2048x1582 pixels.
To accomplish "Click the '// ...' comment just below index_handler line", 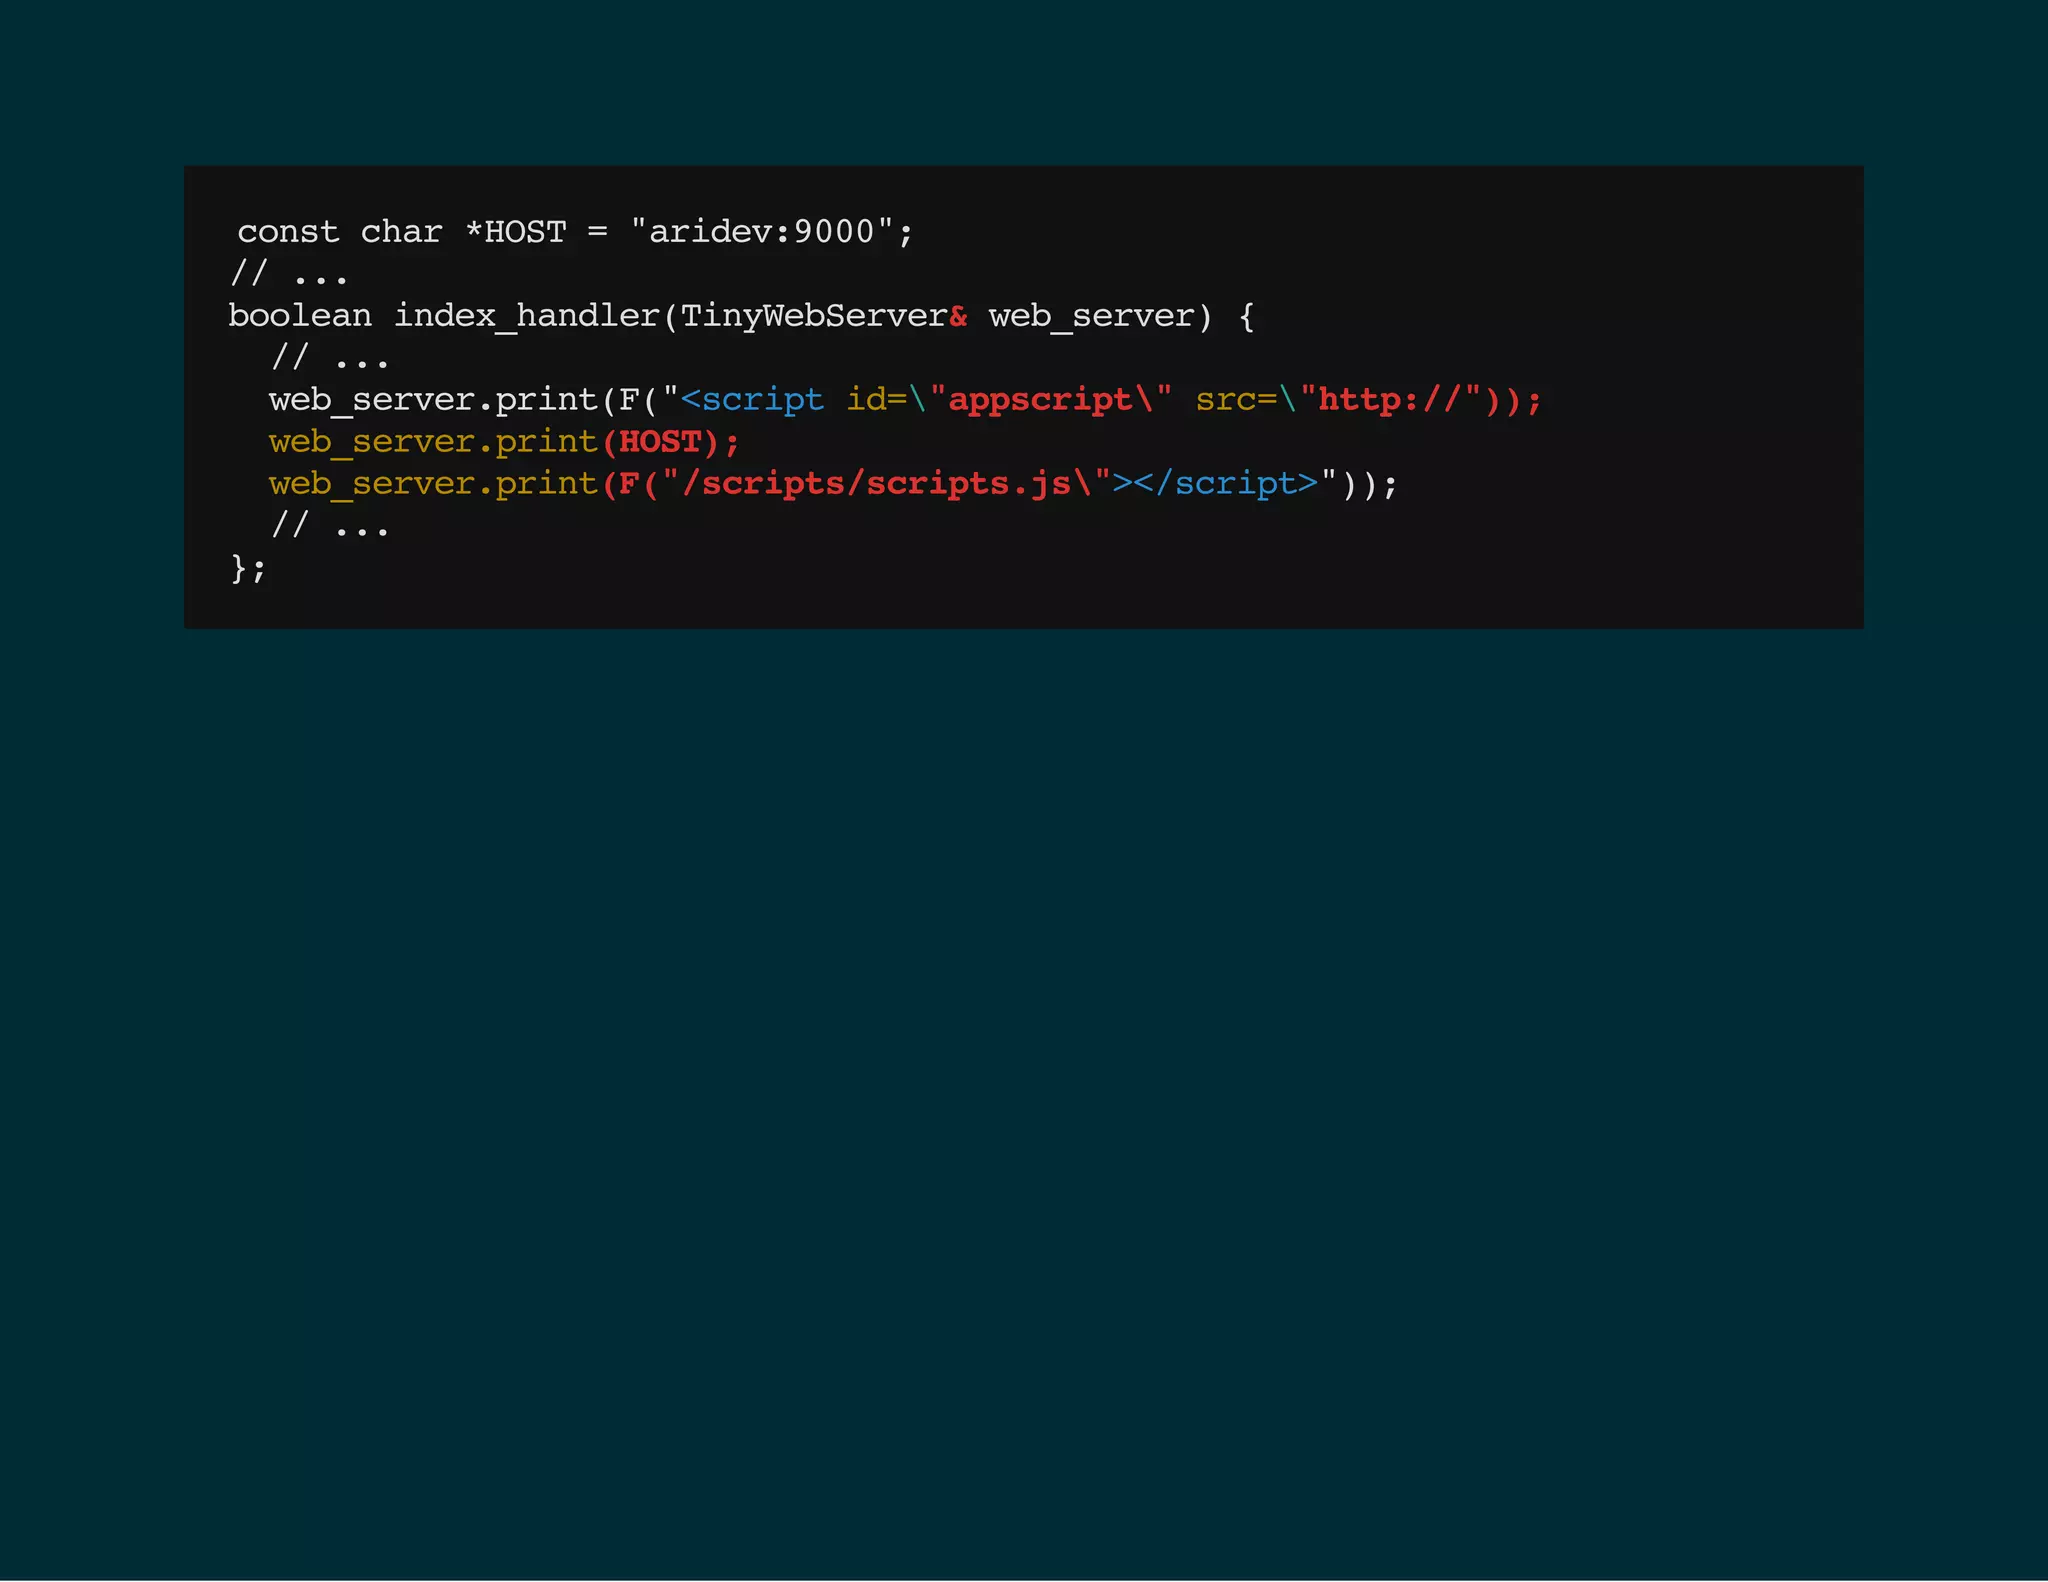I will click(x=330, y=357).
